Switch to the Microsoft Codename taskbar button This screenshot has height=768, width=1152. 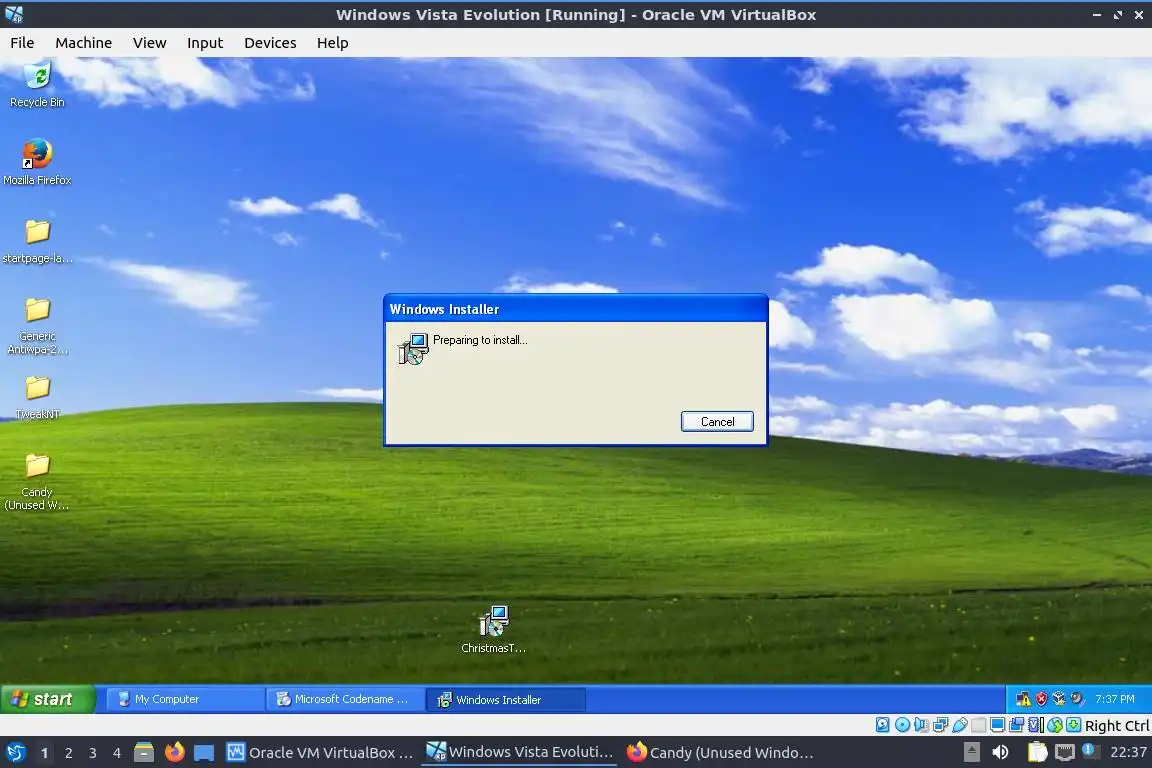pyautogui.click(x=345, y=699)
